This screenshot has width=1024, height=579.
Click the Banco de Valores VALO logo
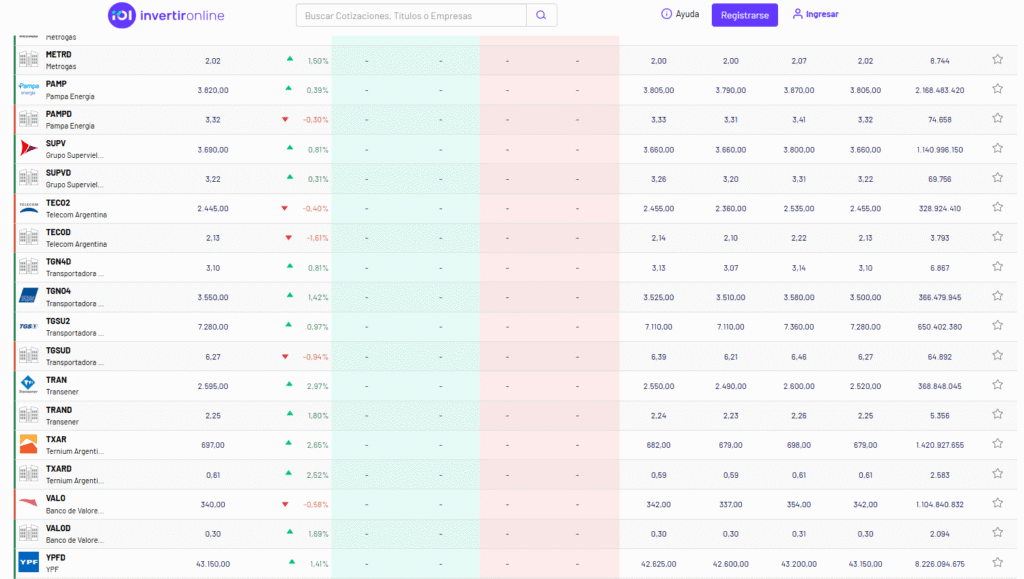point(28,503)
